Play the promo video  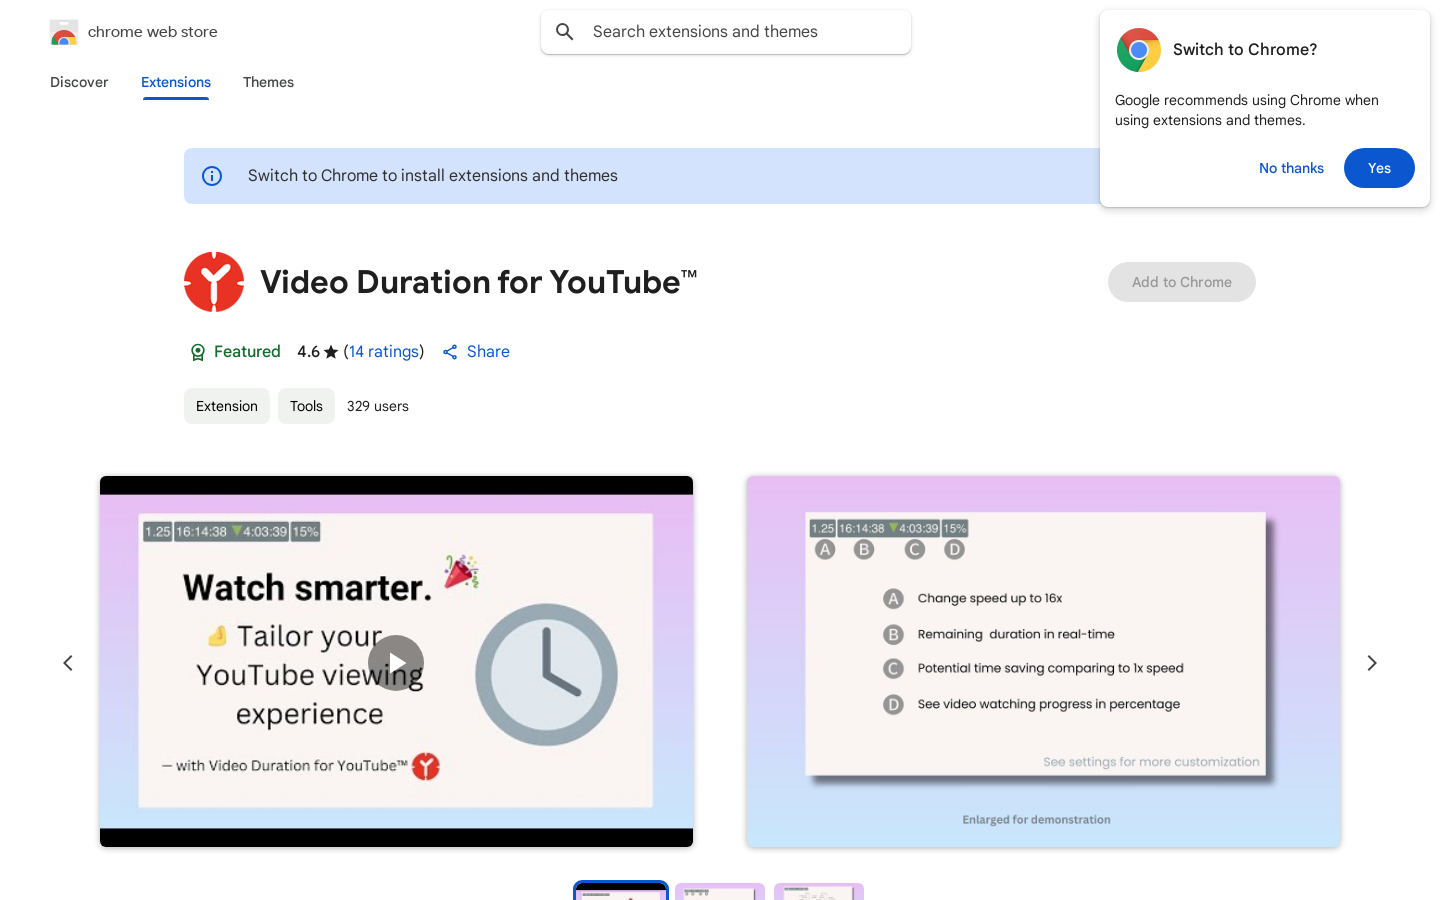click(396, 662)
